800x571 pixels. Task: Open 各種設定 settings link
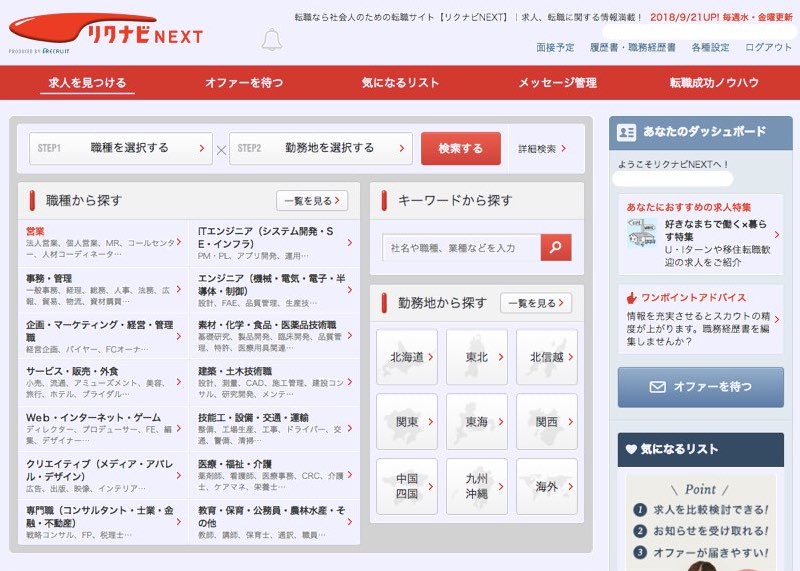coord(710,47)
